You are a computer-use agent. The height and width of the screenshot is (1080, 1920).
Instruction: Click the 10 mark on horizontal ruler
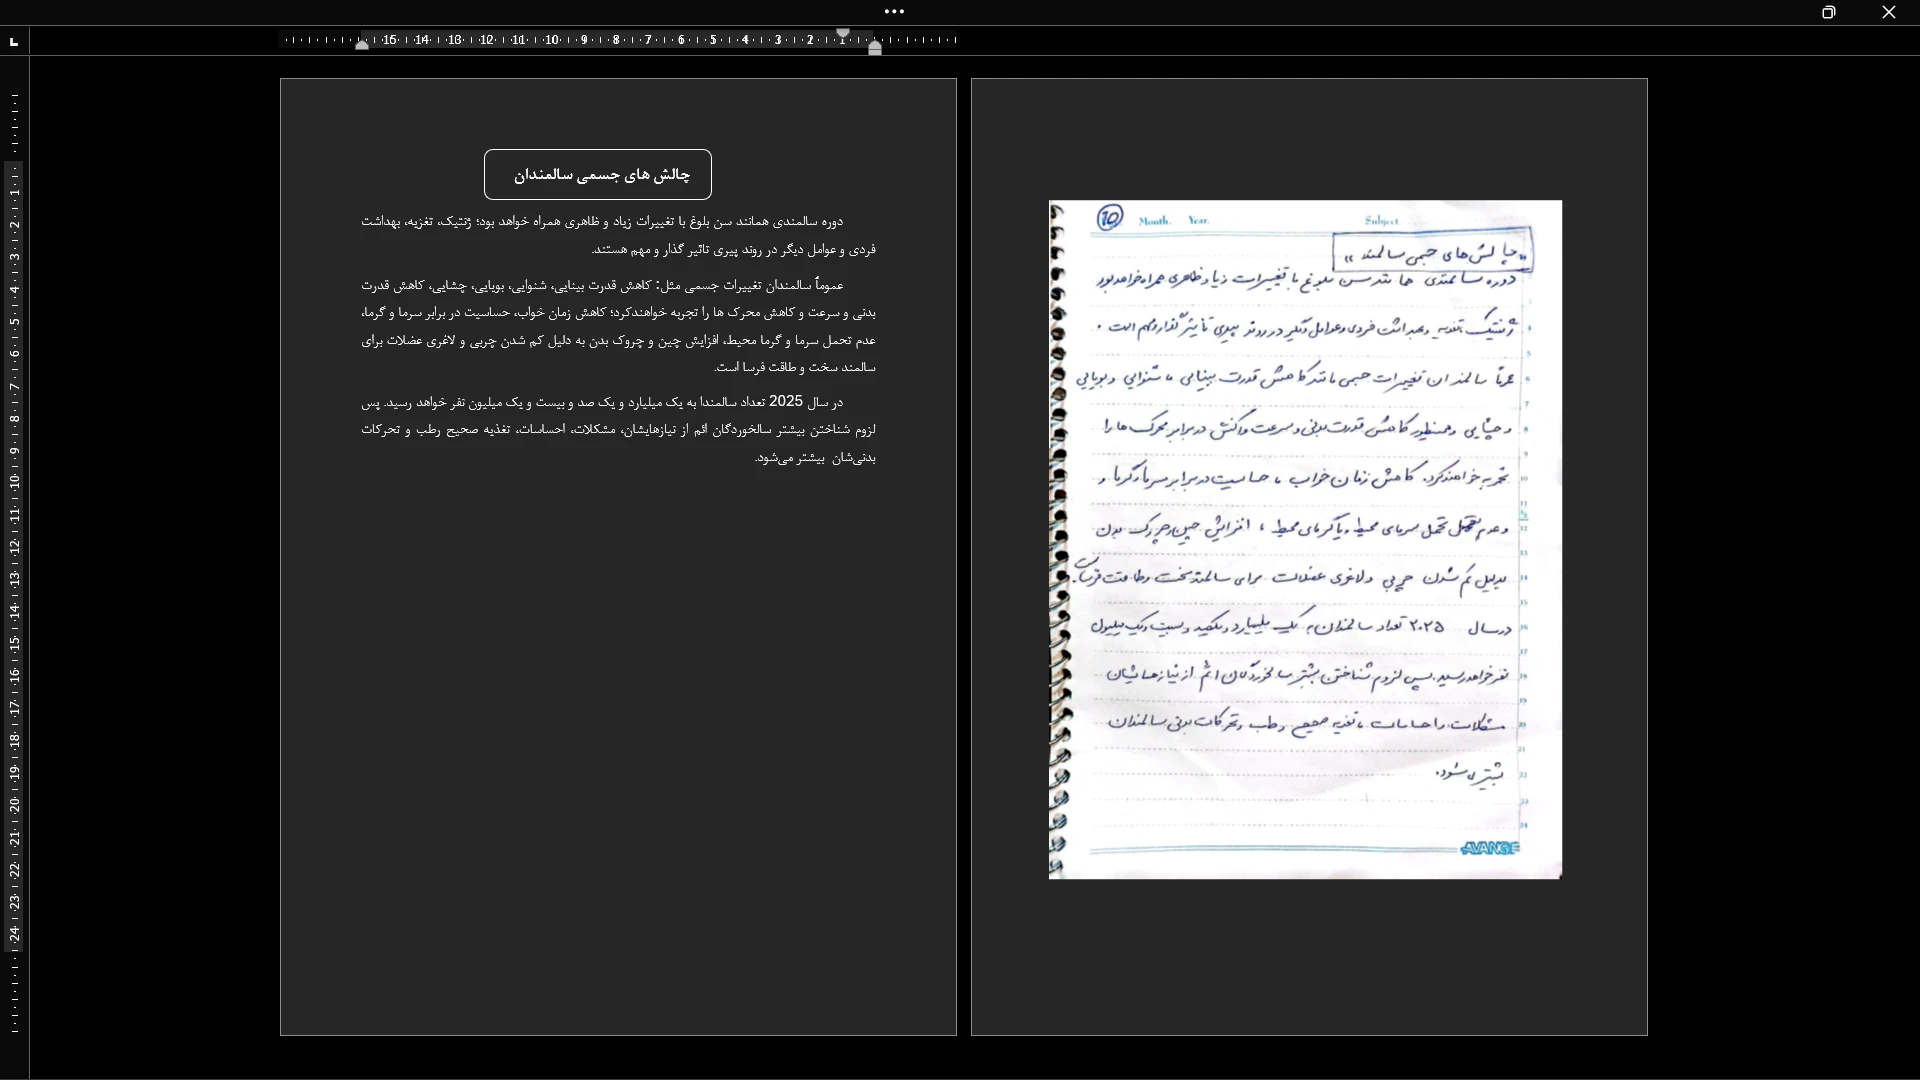(x=551, y=40)
